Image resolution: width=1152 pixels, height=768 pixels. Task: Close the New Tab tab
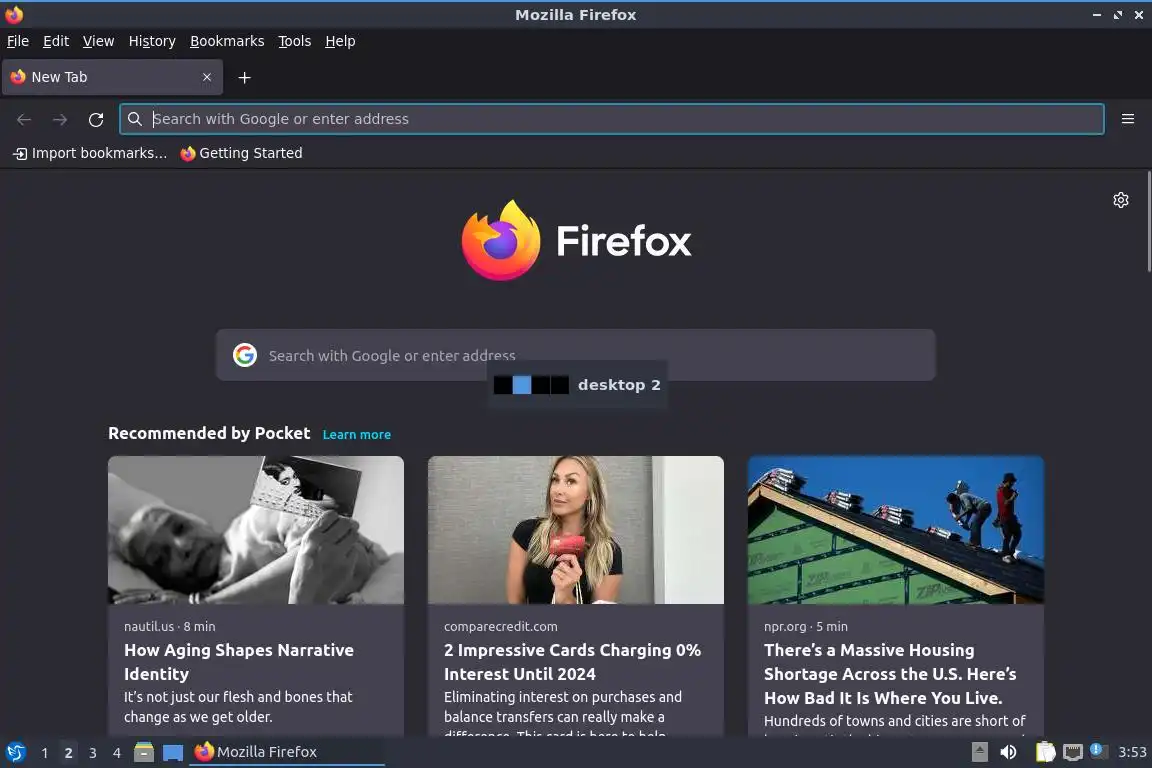207,77
